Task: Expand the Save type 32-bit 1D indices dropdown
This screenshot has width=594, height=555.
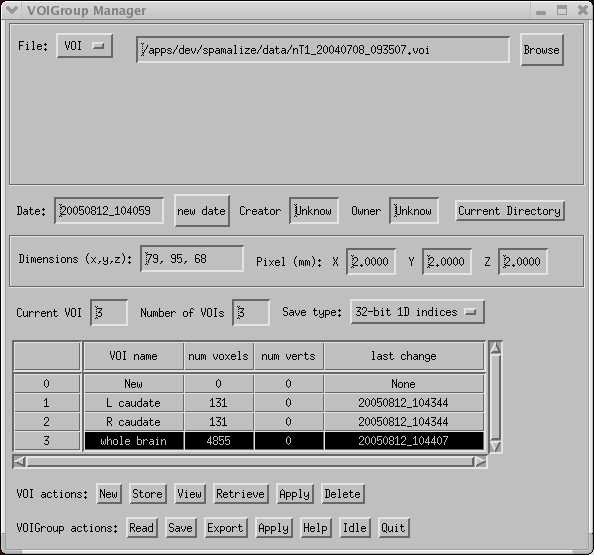Action: coord(417,312)
